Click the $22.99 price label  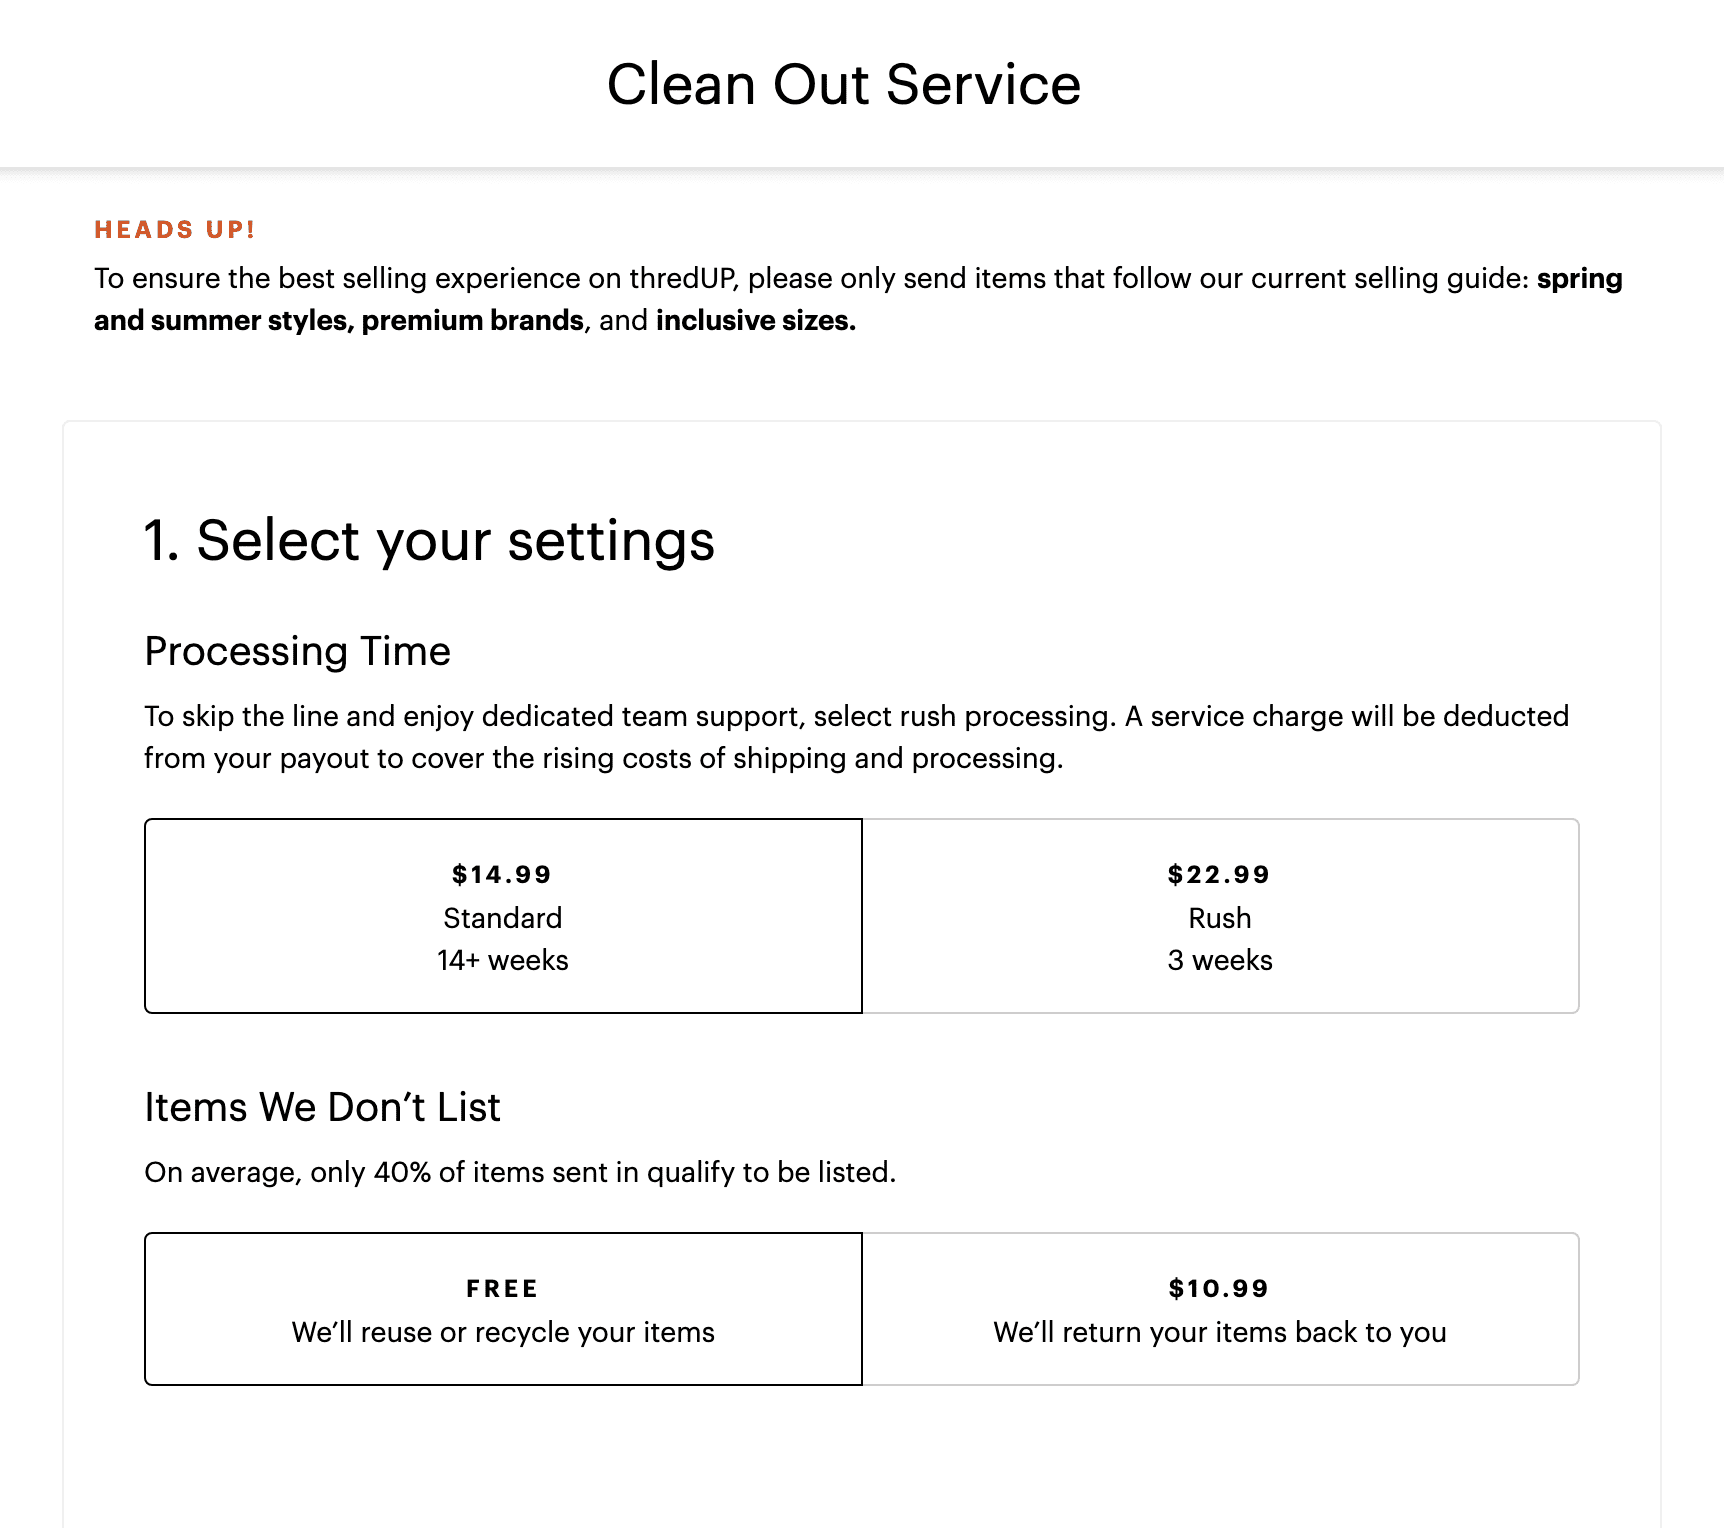coord(1219,874)
